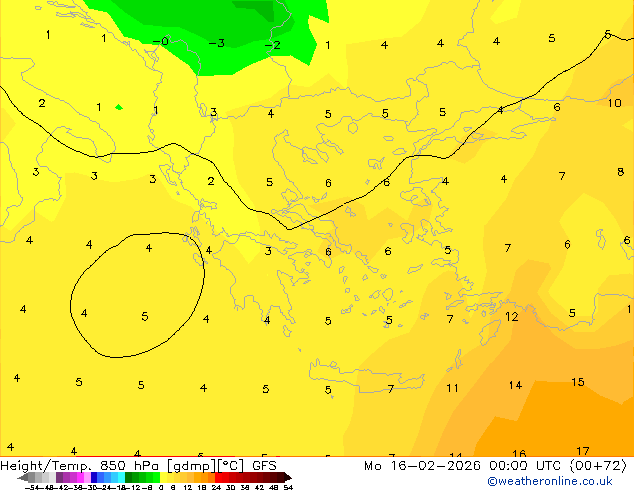Pick the dark purple legend swatch
Screen dimensions: 634x490
59,478
